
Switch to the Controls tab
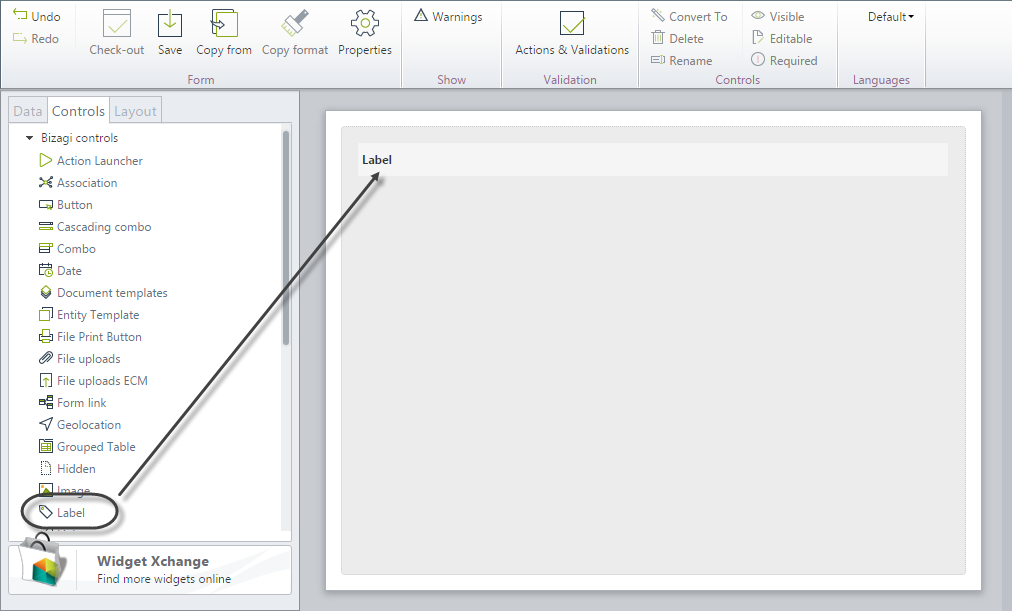click(78, 111)
